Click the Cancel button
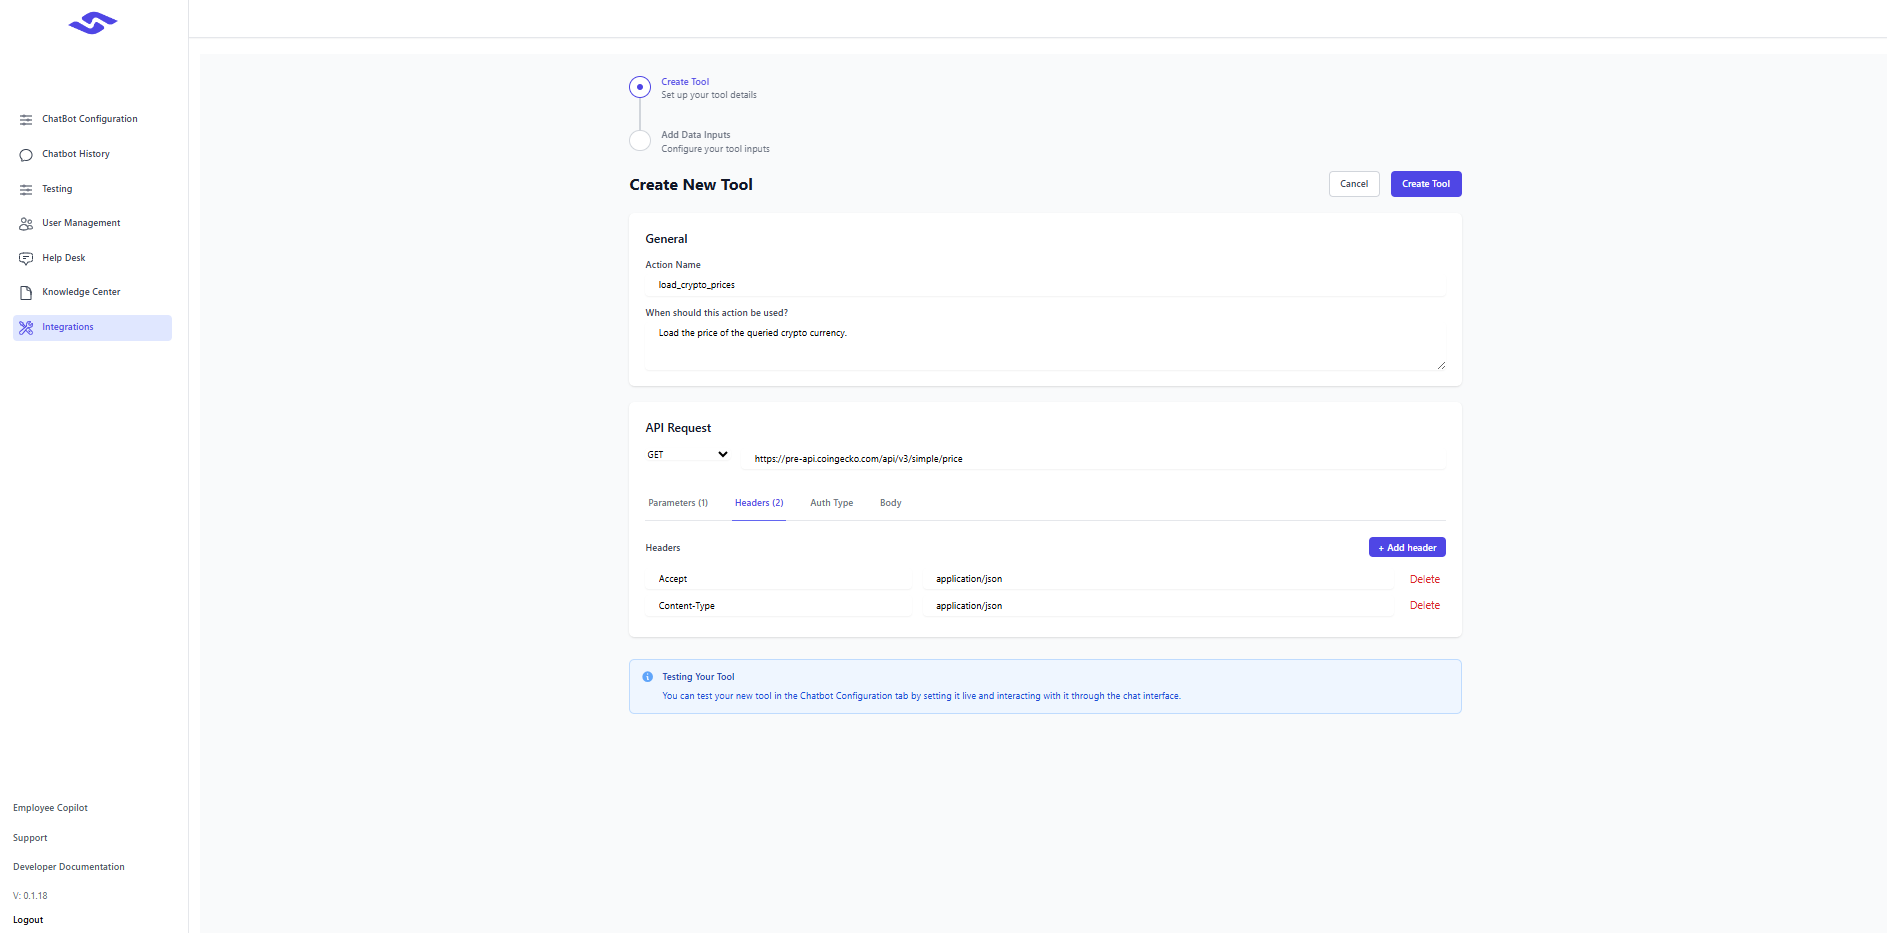Image resolution: width=1887 pixels, height=933 pixels. coord(1353,184)
